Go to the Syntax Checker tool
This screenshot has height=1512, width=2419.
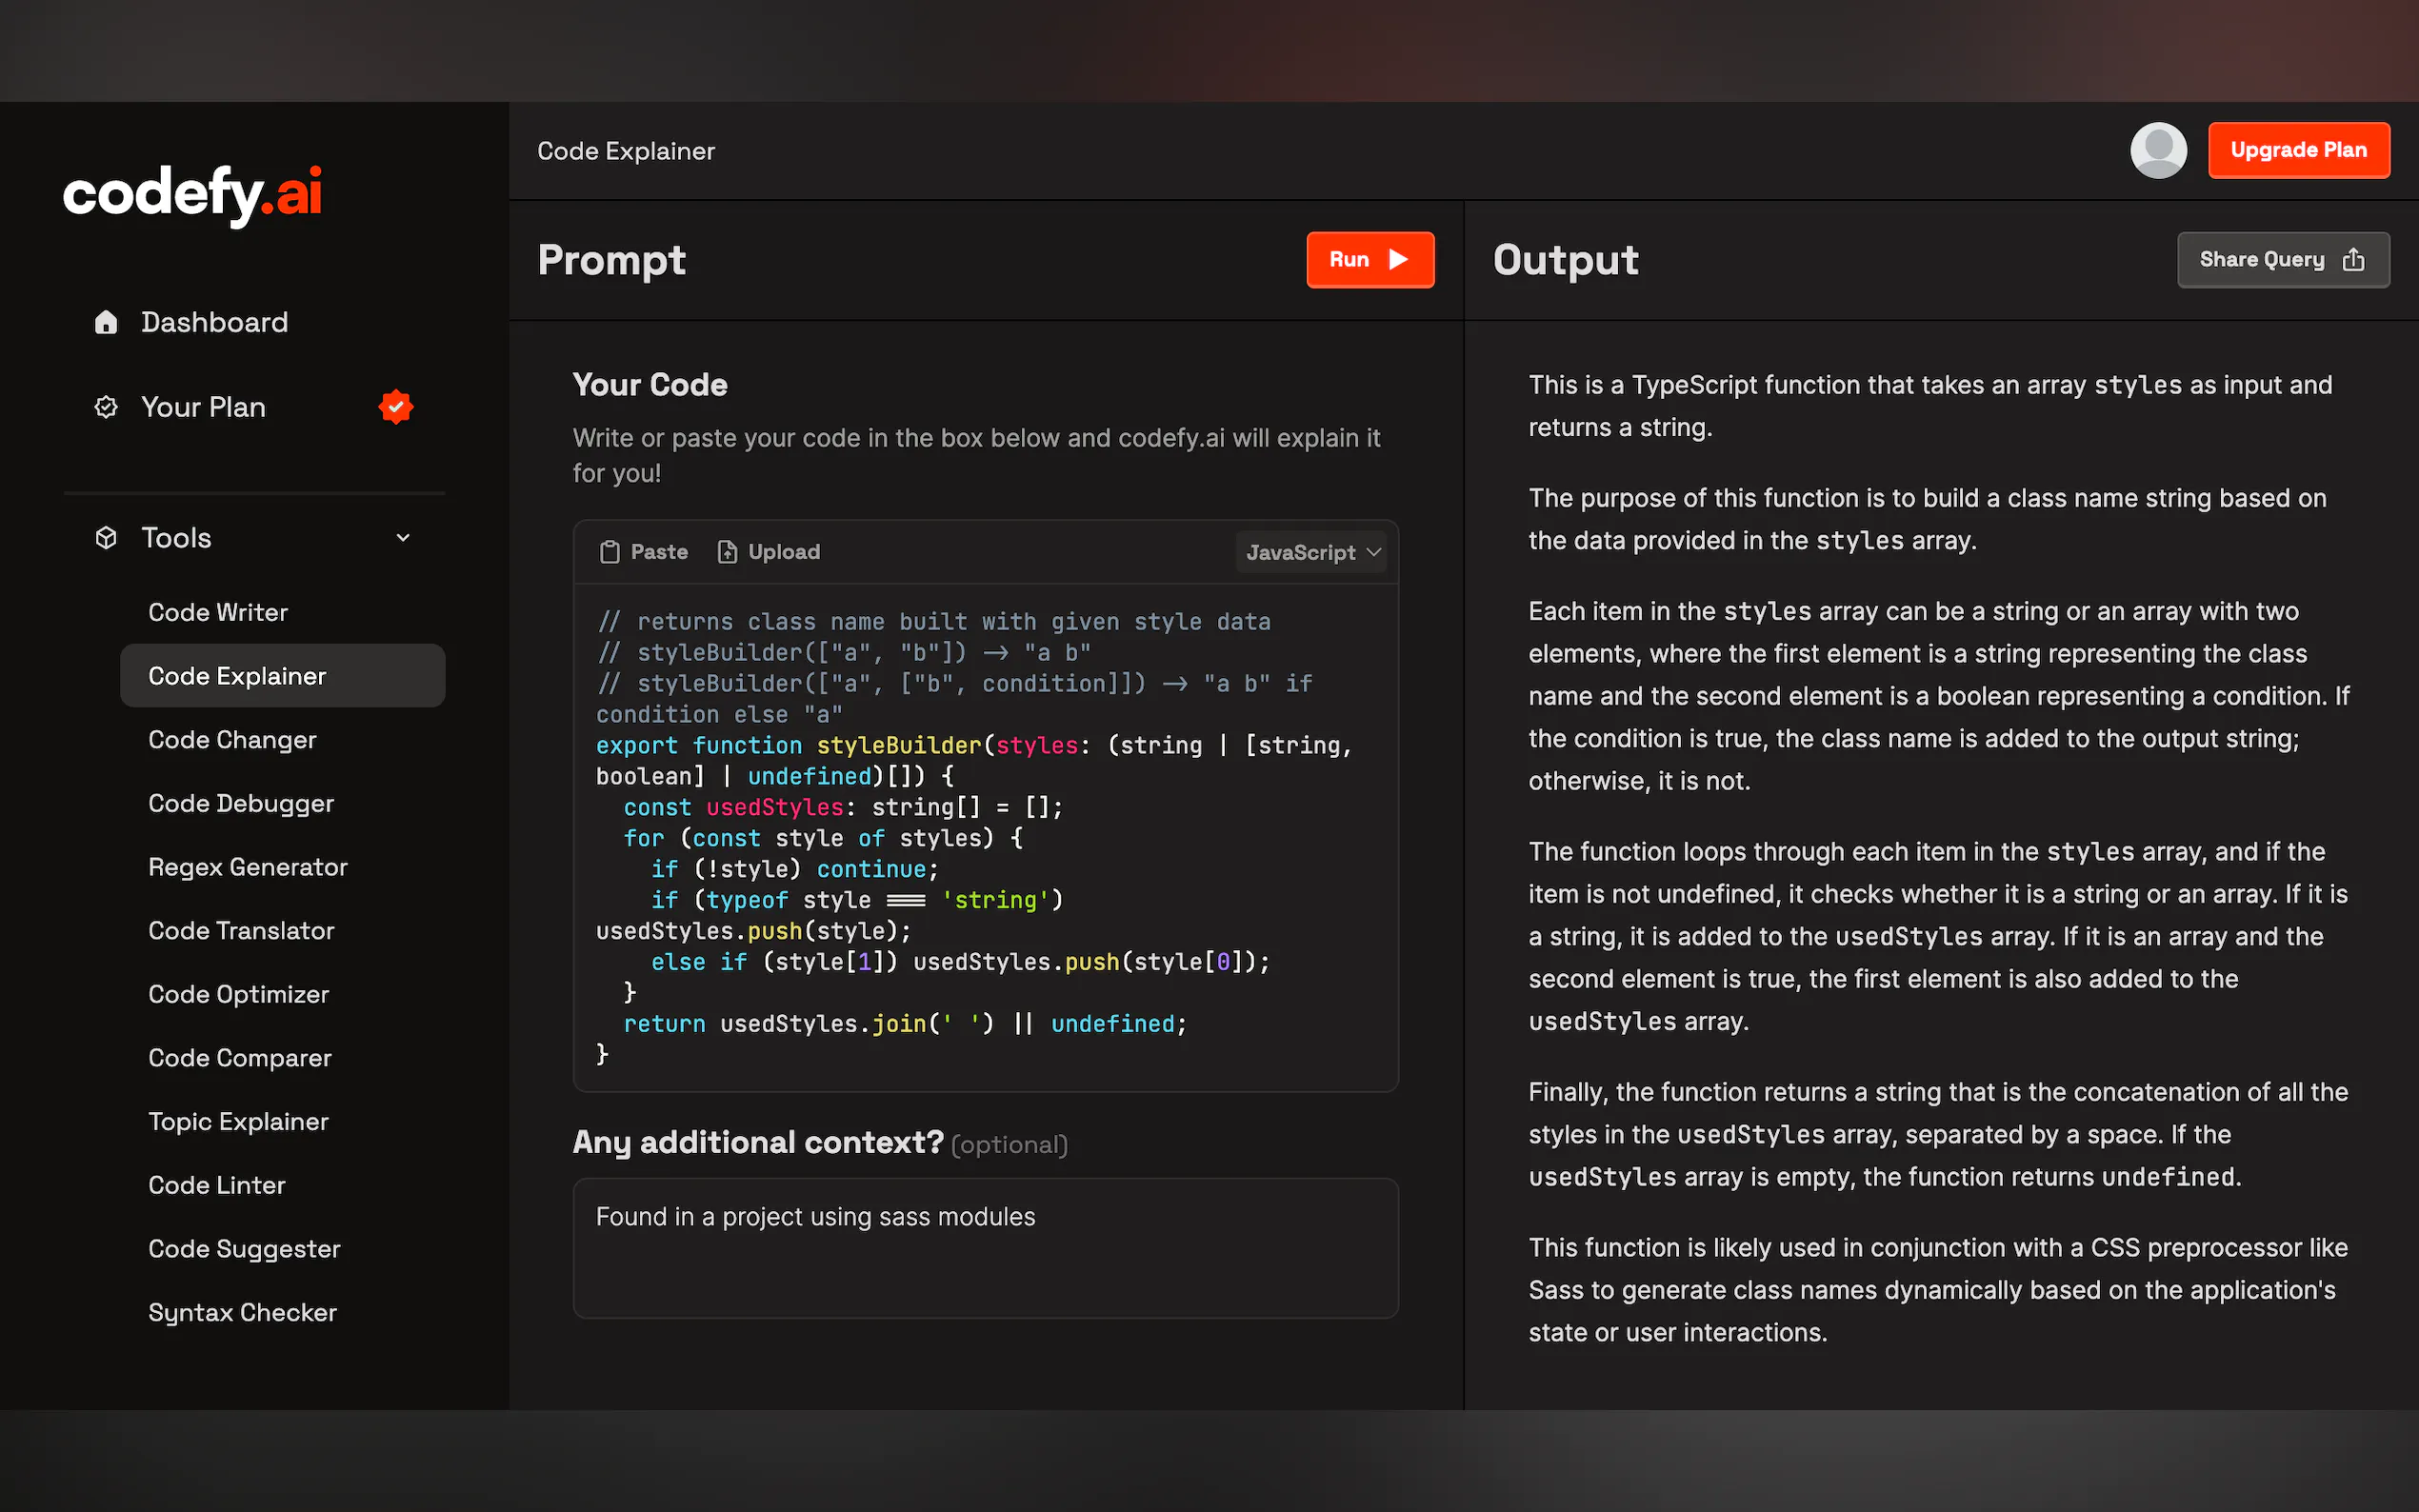pyautogui.click(x=242, y=1312)
